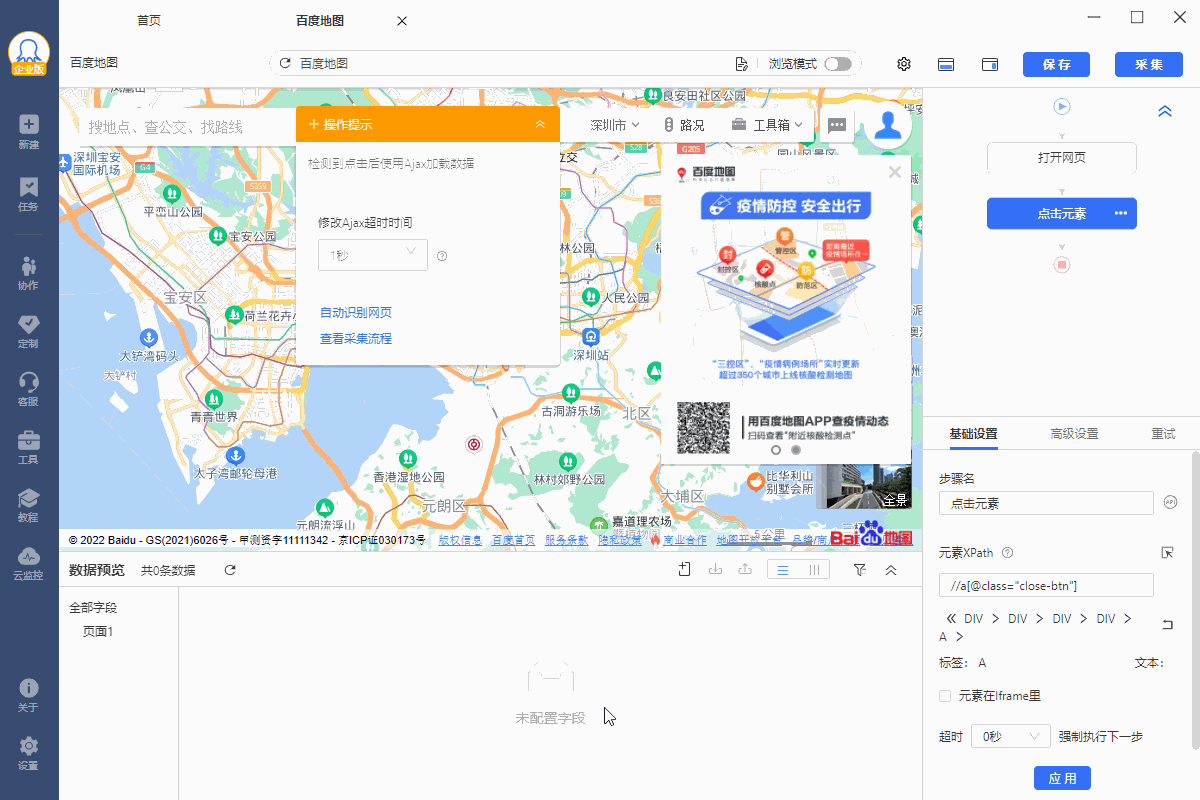
Task: Open 设置 at the sidebar bottom
Action: pos(28,754)
